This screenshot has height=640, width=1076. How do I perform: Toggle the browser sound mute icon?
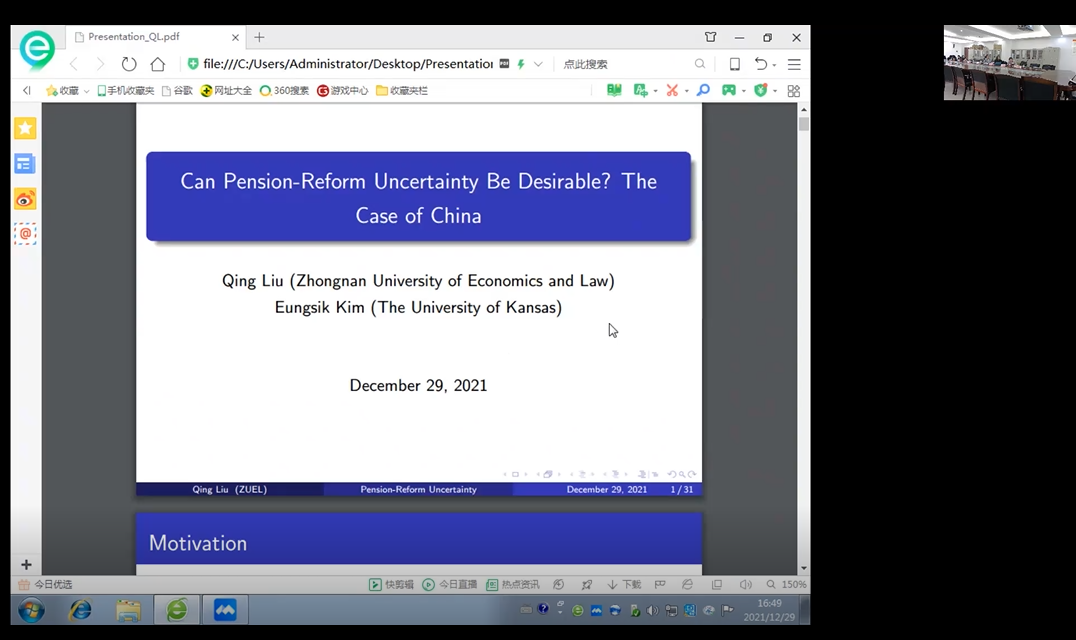[x=745, y=584]
